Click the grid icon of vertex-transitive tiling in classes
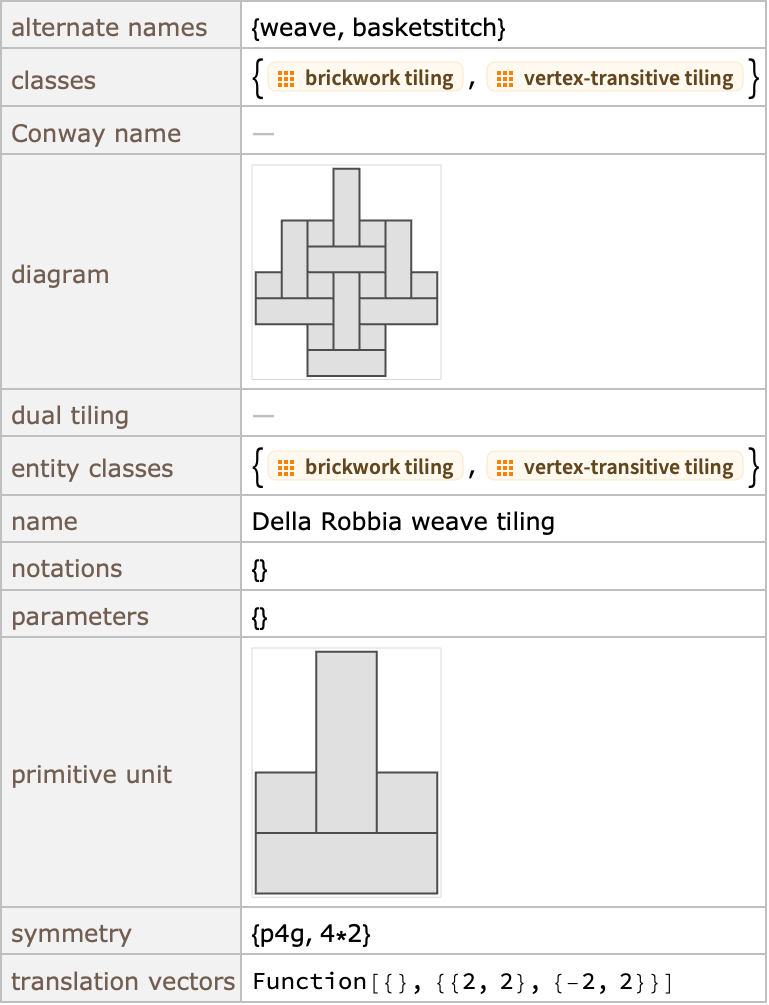The height and width of the screenshot is (1005, 769). click(x=505, y=79)
